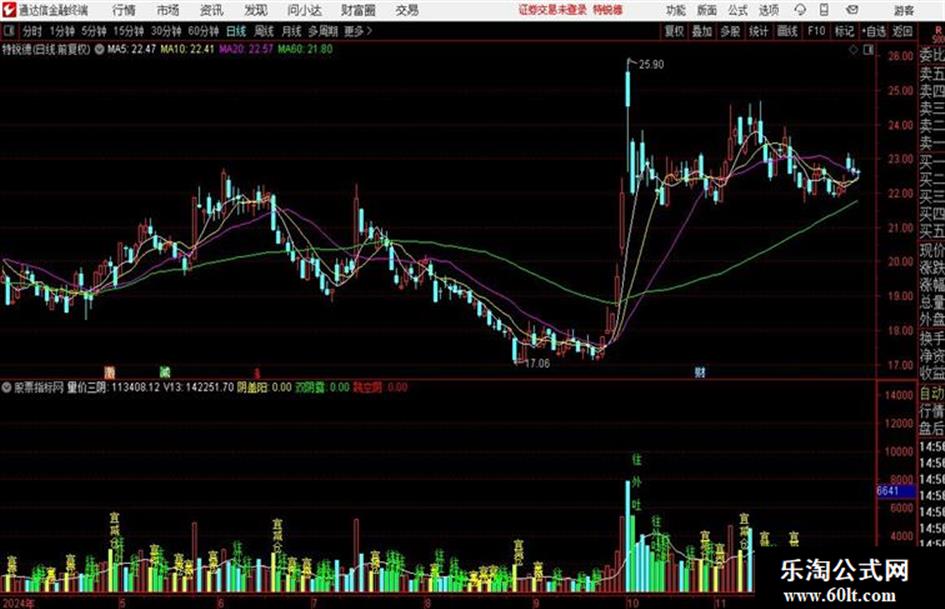This screenshot has height=609, width=945.
Task: Click the MA10: 22.41 label
Action: point(187,49)
